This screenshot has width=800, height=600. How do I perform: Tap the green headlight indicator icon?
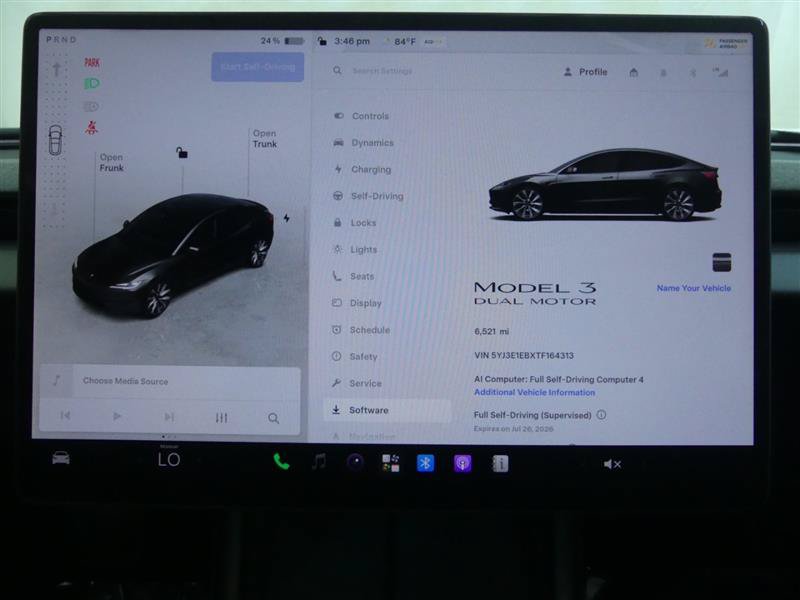click(x=91, y=84)
